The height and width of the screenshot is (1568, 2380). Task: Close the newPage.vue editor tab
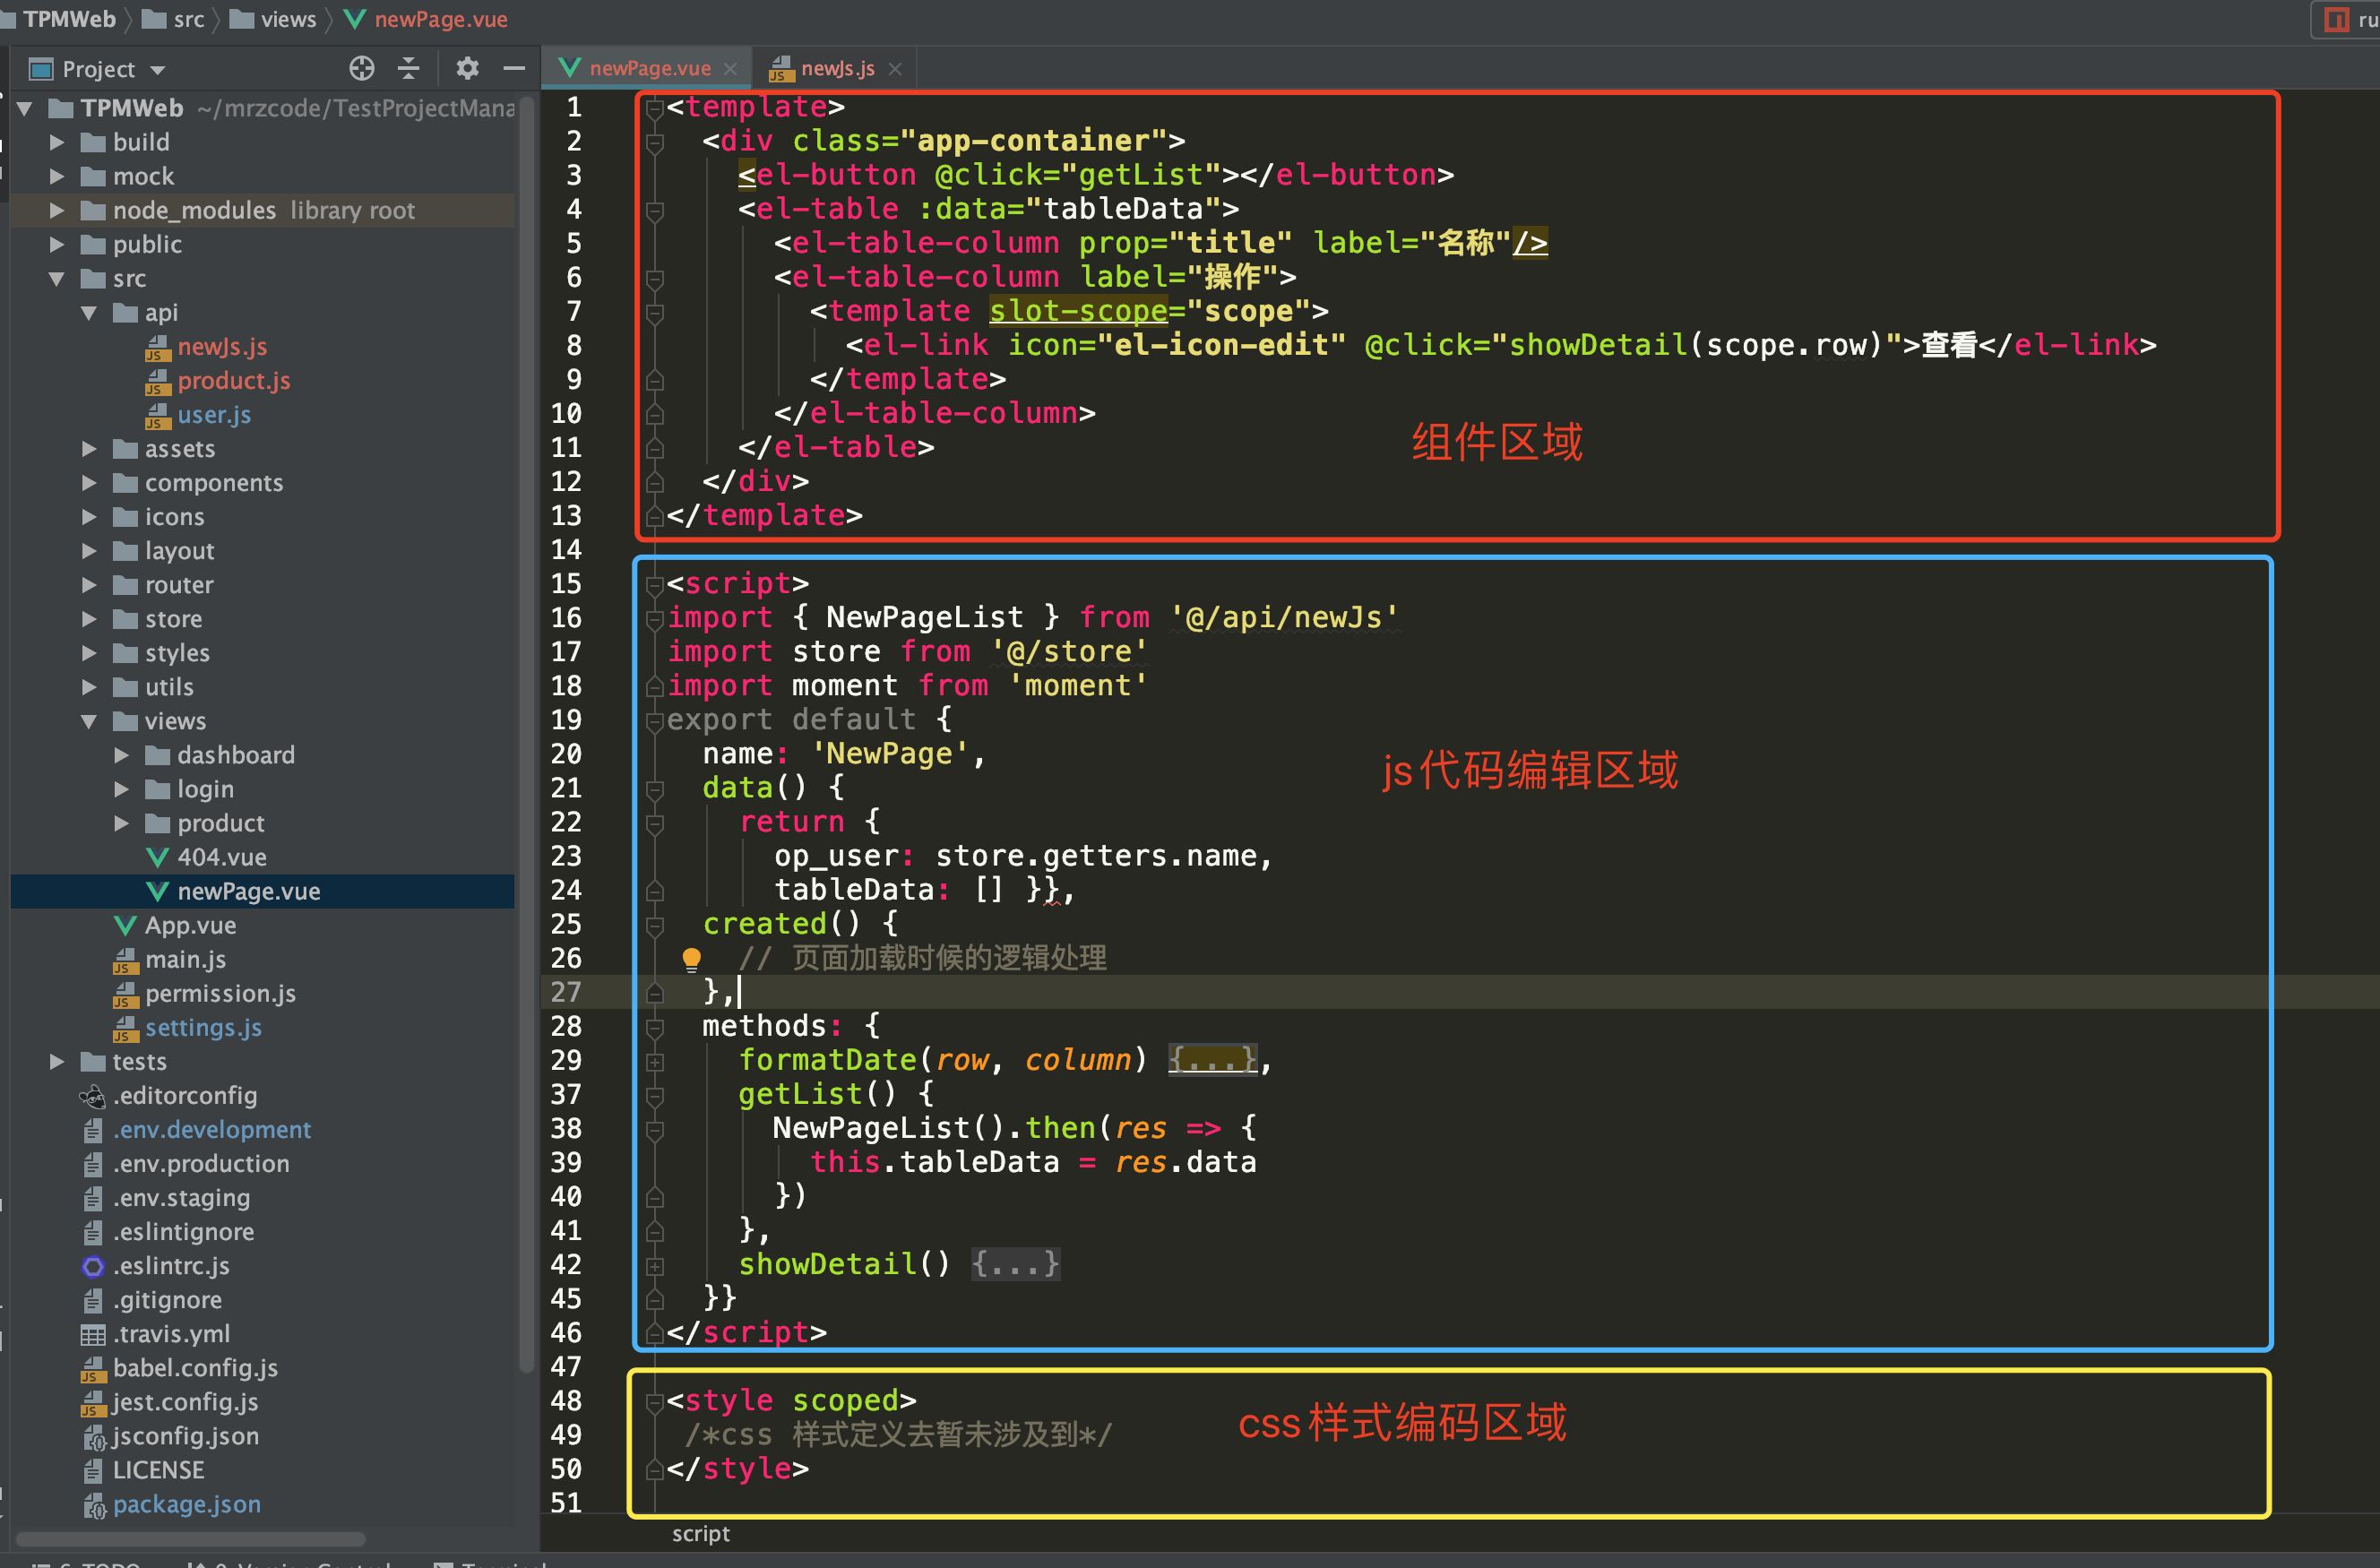(x=730, y=68)
